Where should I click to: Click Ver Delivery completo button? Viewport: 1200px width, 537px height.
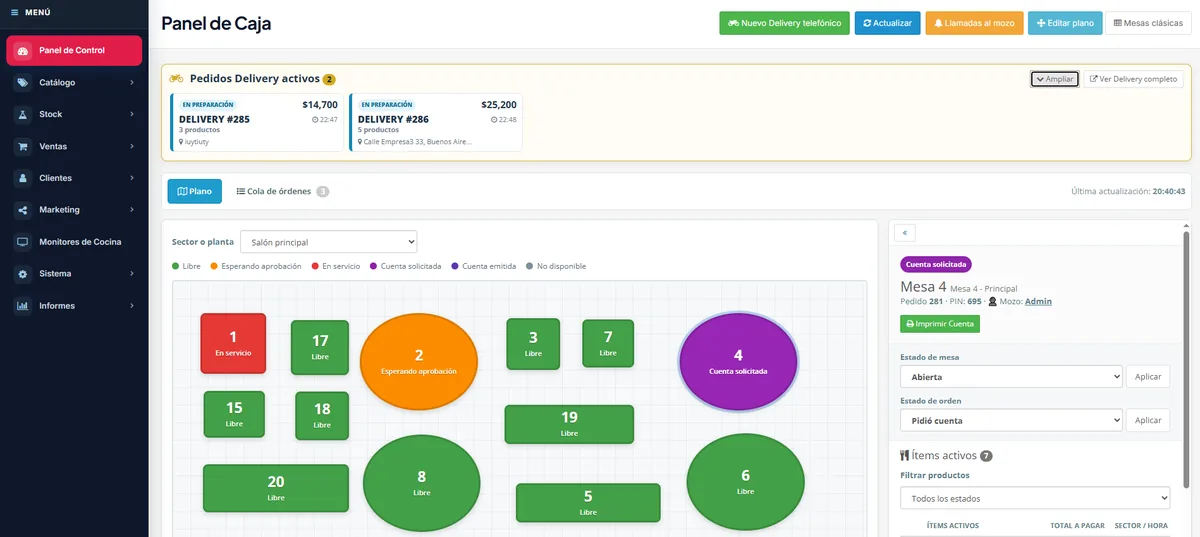pos(1133,79)
